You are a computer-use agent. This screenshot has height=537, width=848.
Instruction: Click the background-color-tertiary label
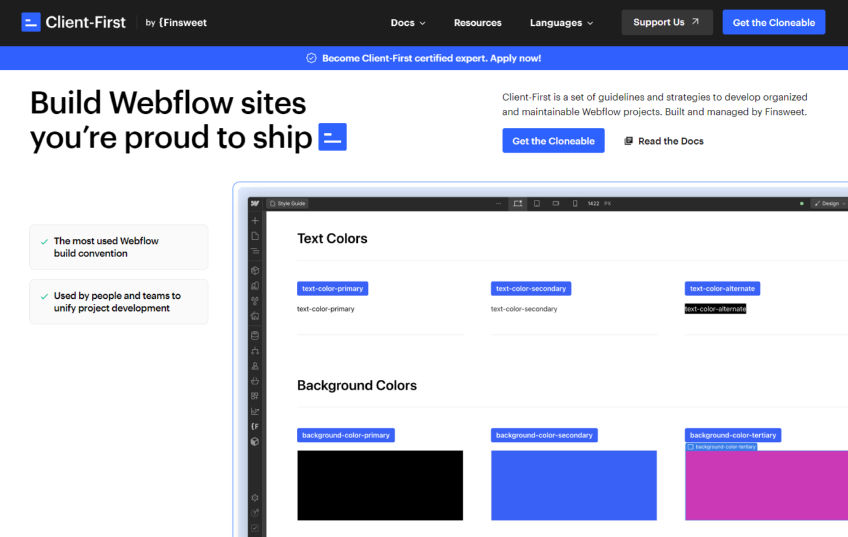(x=733, y=435)
